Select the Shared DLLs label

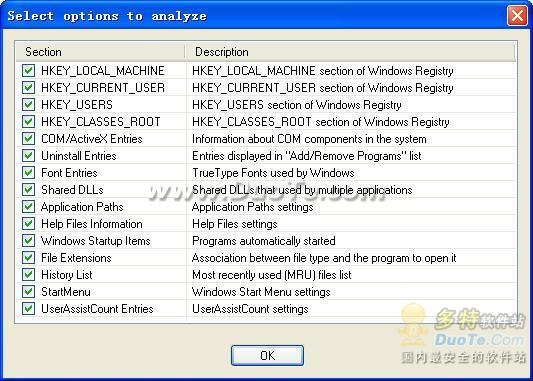coord(72,190)
